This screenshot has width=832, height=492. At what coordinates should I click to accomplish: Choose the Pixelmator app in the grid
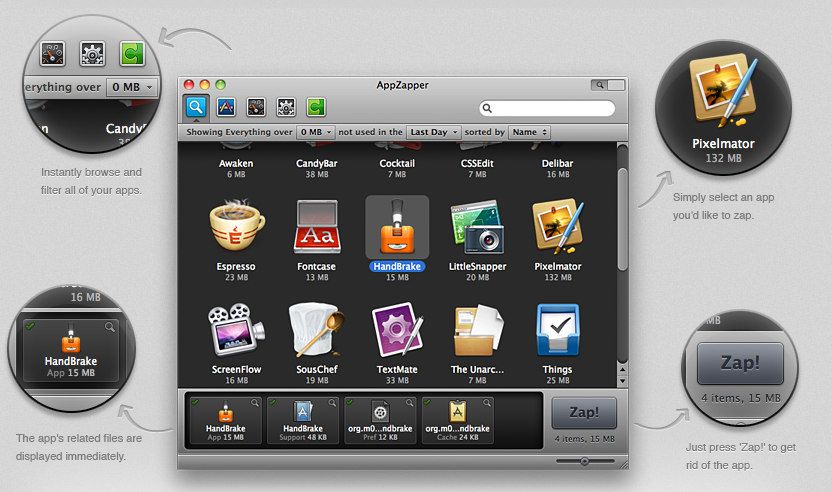tap(558, 228)
